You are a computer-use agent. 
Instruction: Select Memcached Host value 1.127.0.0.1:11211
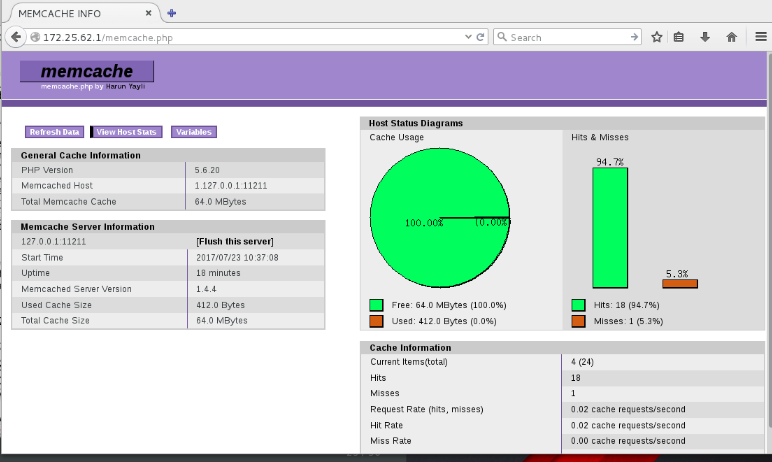(x=231, y=186)
